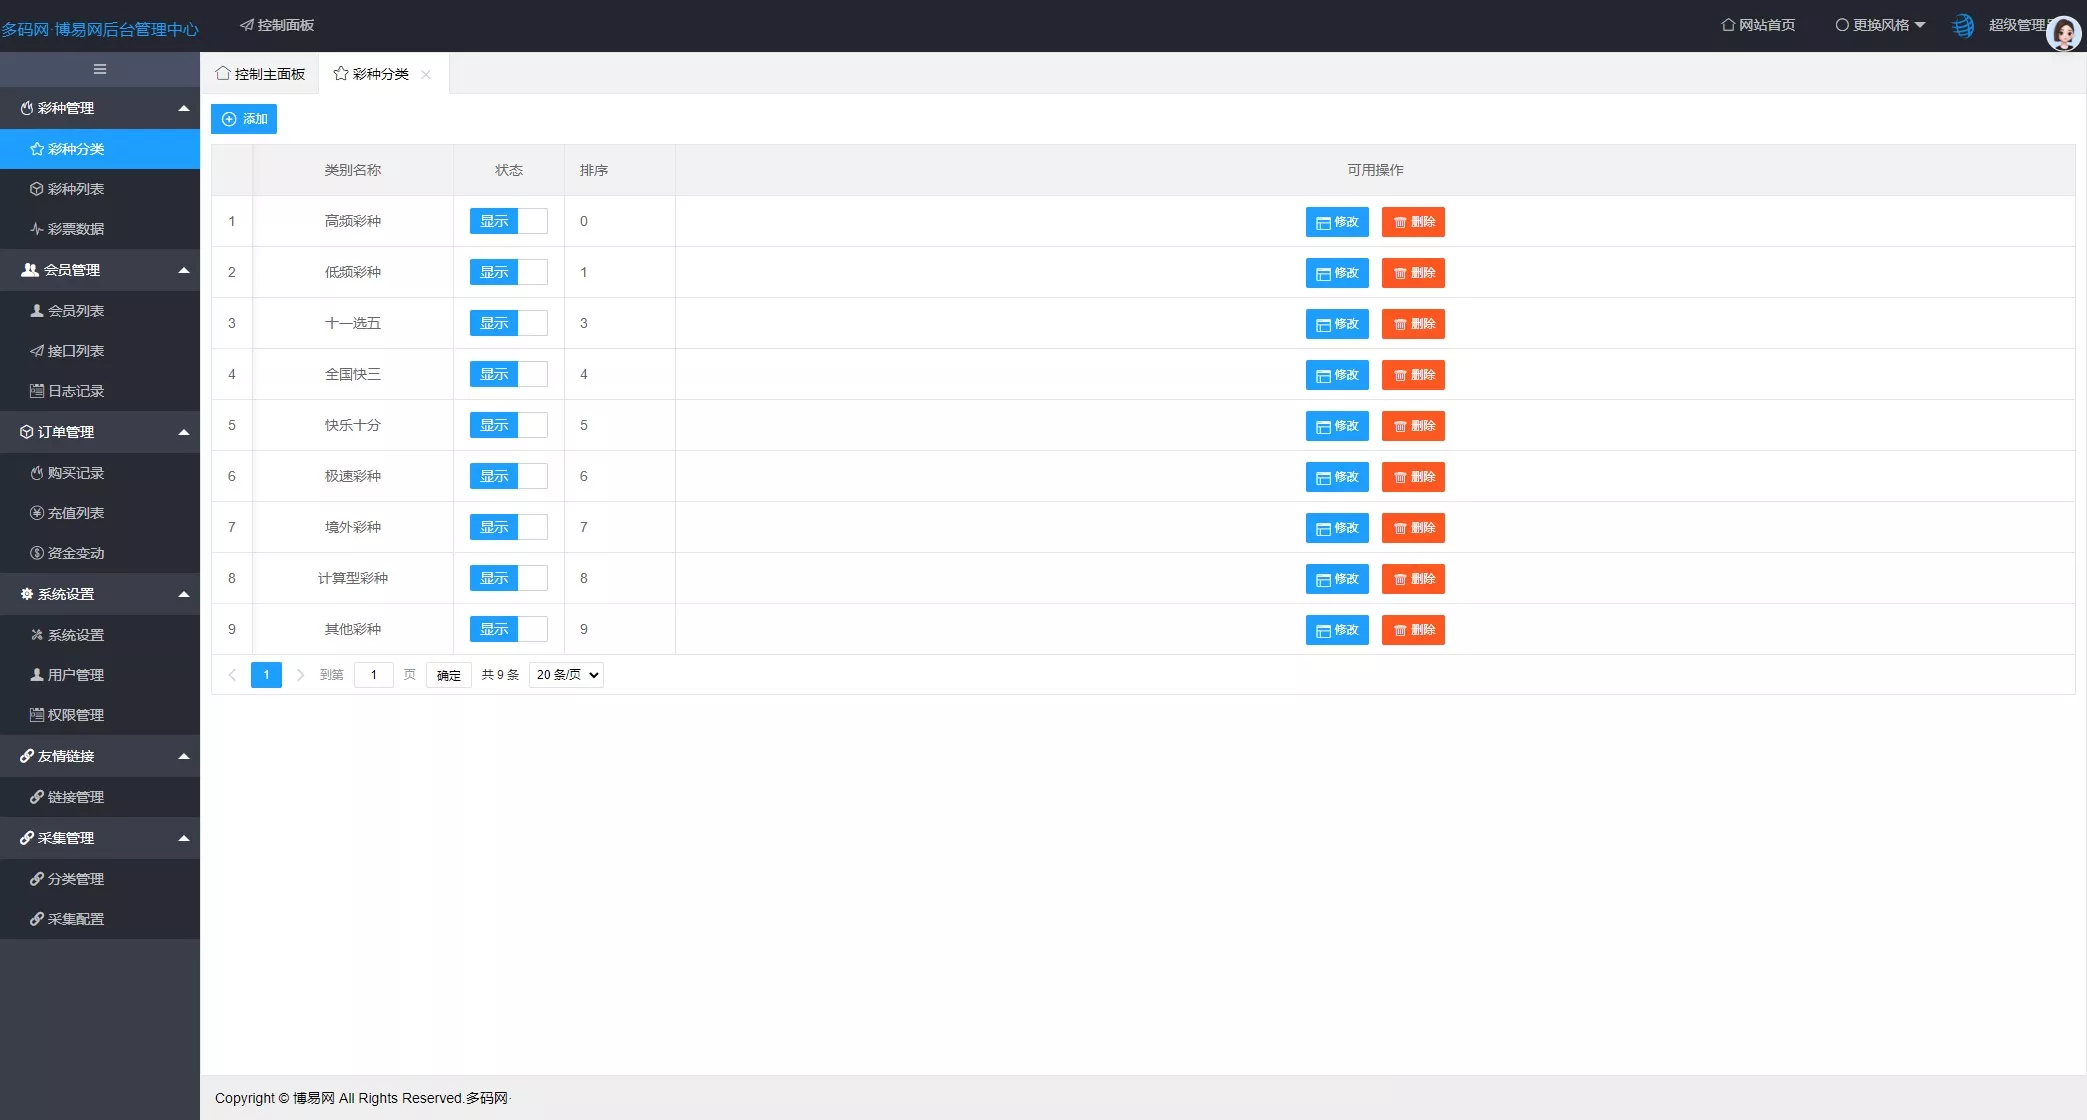2087x1120 pixels.
Task: Open 彩票数据 in the sidebar
Action: pos(75,229)
